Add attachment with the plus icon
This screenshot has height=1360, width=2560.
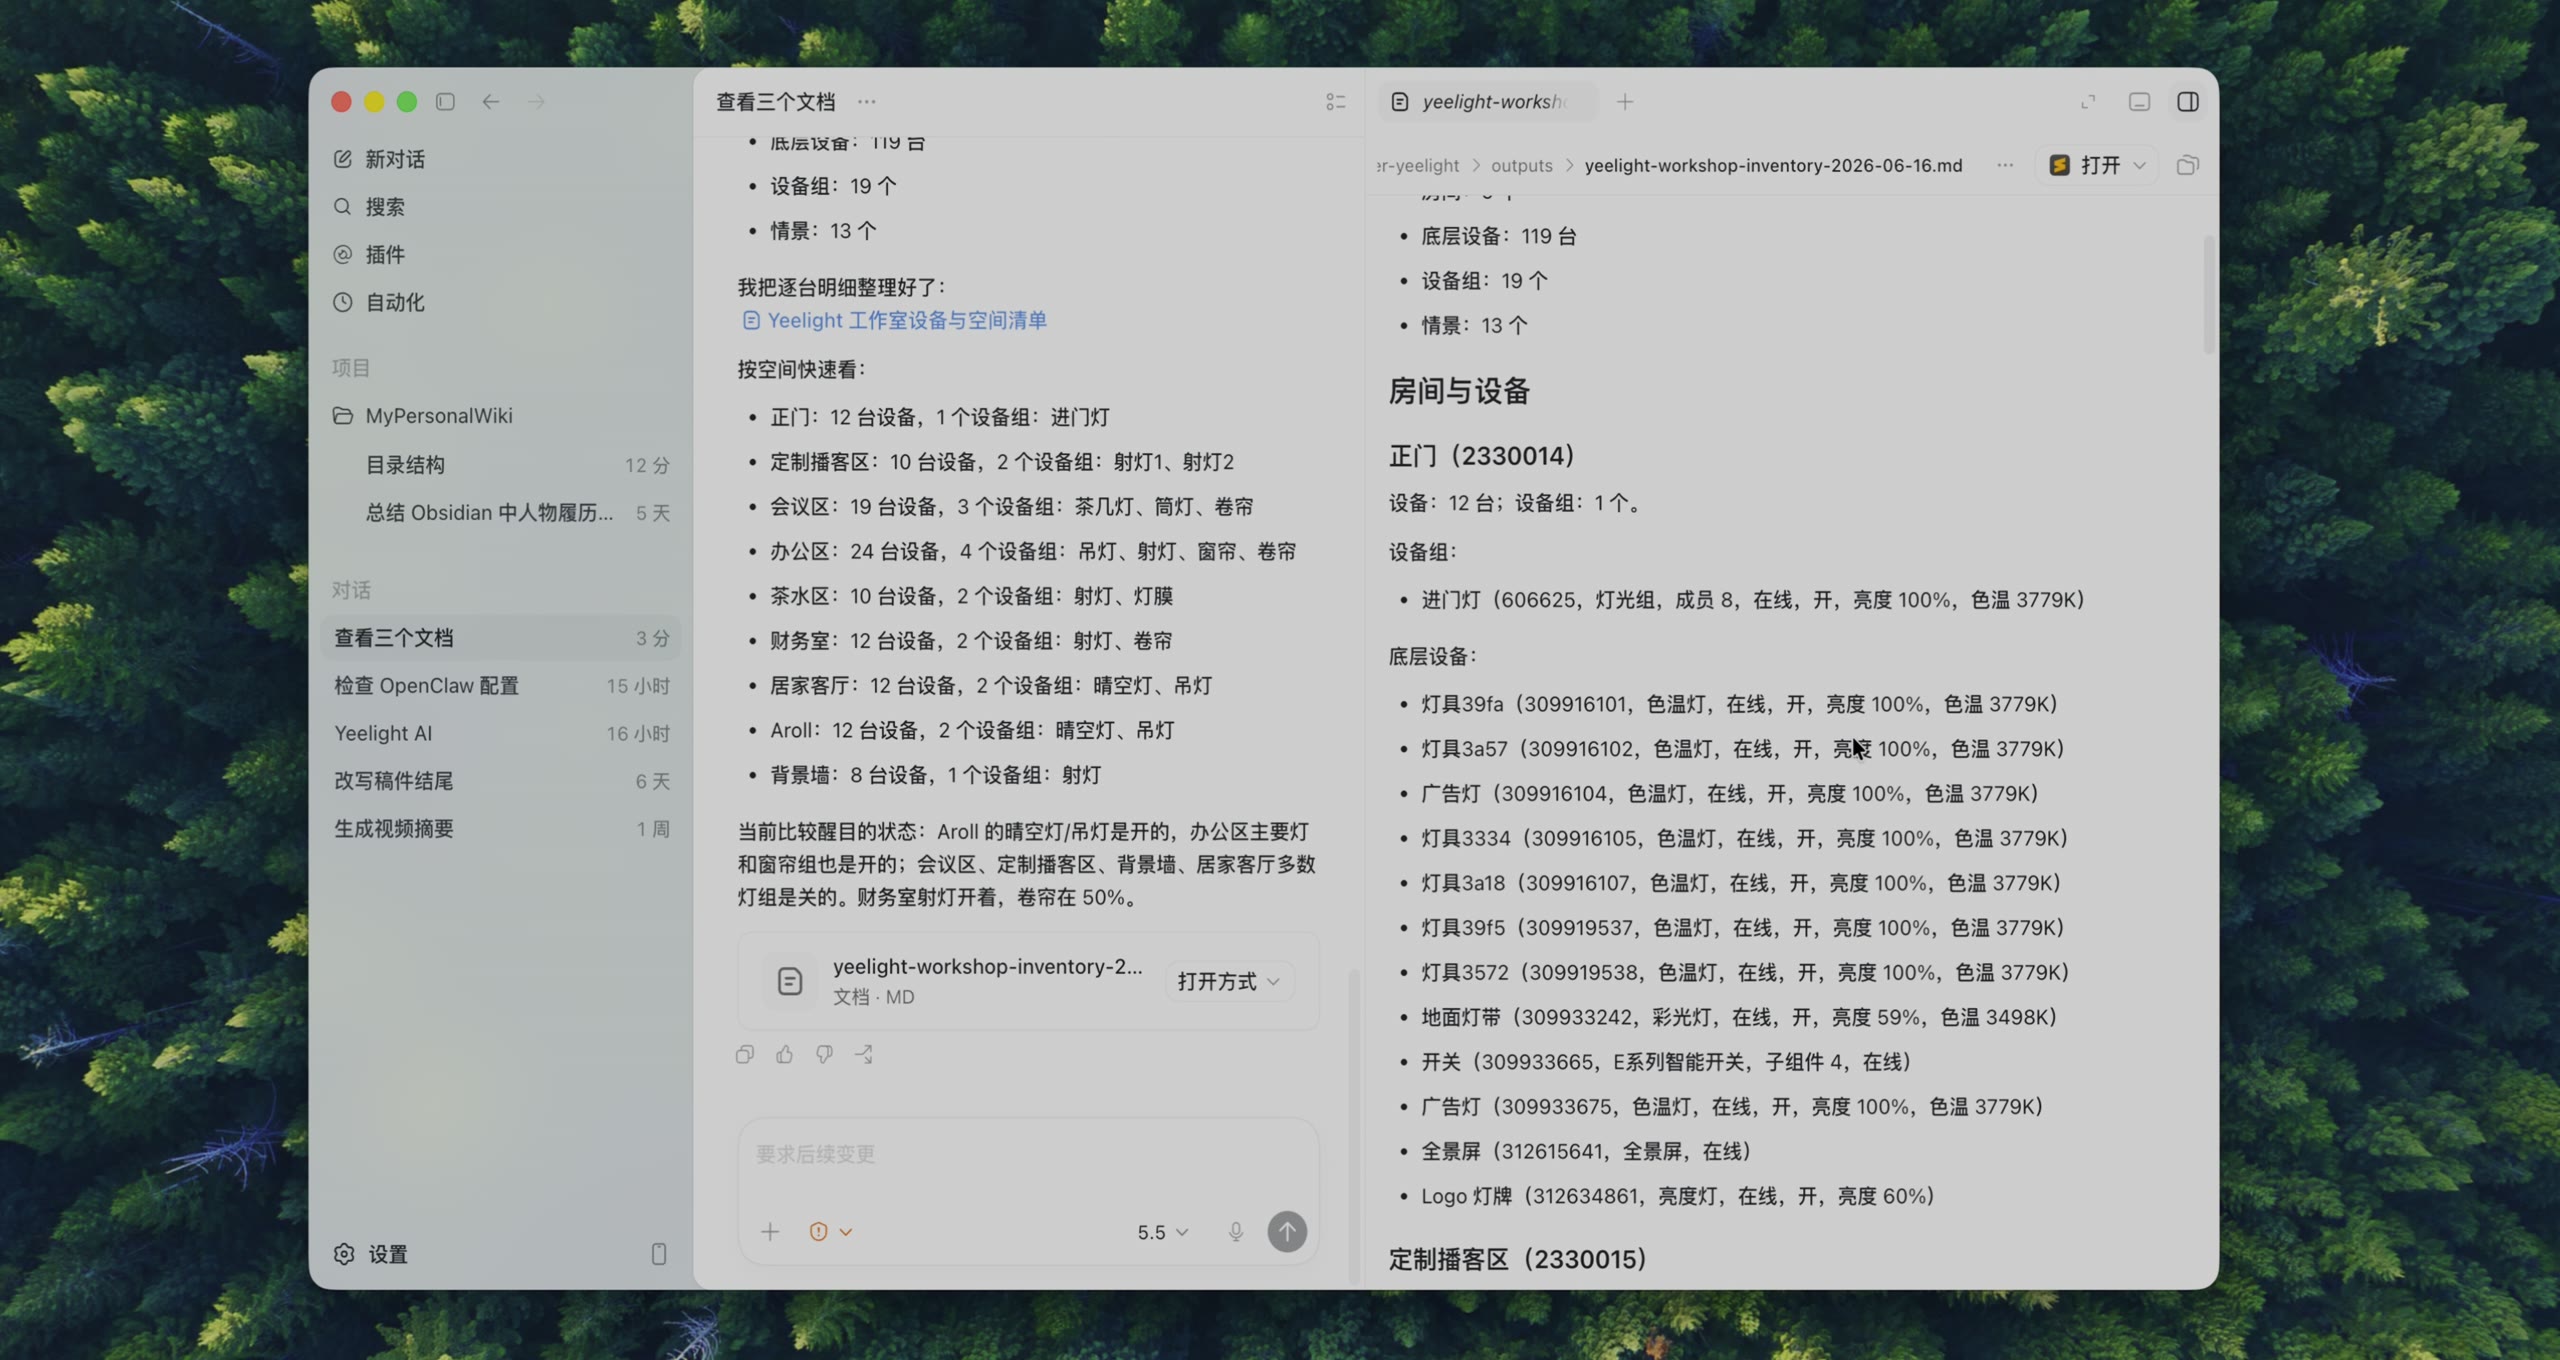[x=770, y=1232]
